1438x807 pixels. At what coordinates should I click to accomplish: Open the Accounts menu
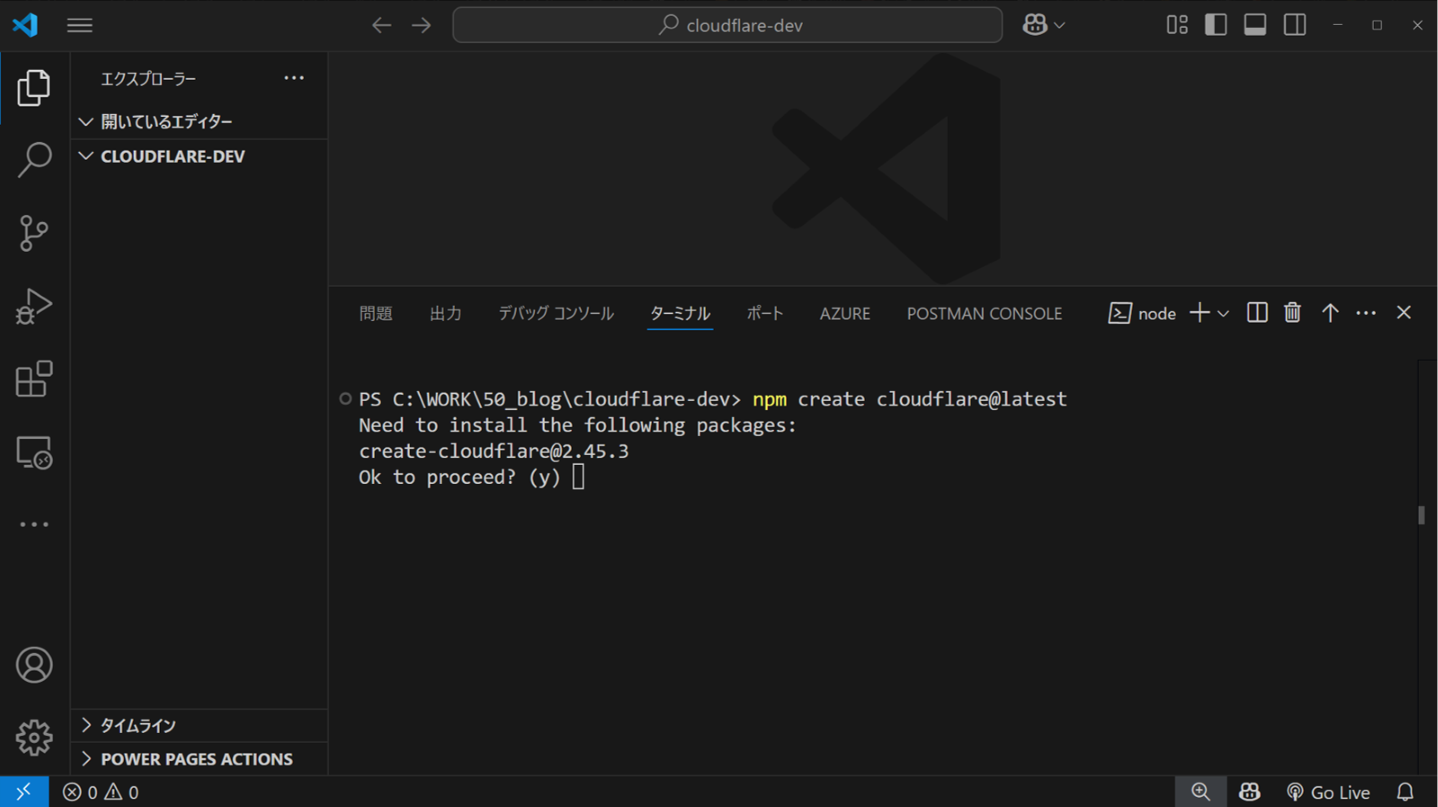[x=34, y=665]
